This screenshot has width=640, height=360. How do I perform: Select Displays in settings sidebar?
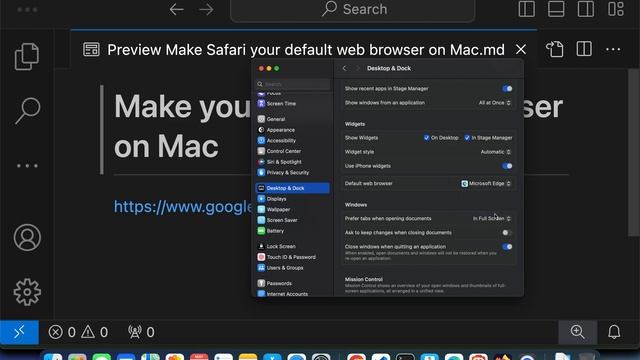293,199
